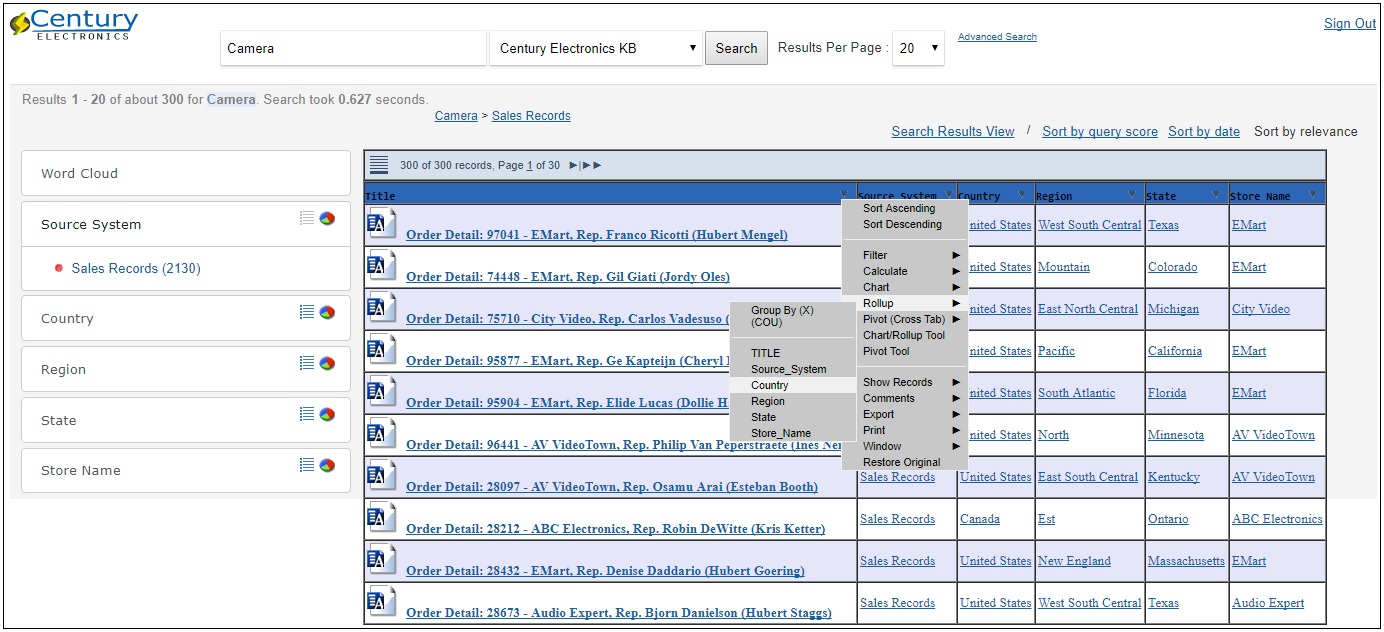Open the Results Per Page dropdown

(x=918, y=48)
